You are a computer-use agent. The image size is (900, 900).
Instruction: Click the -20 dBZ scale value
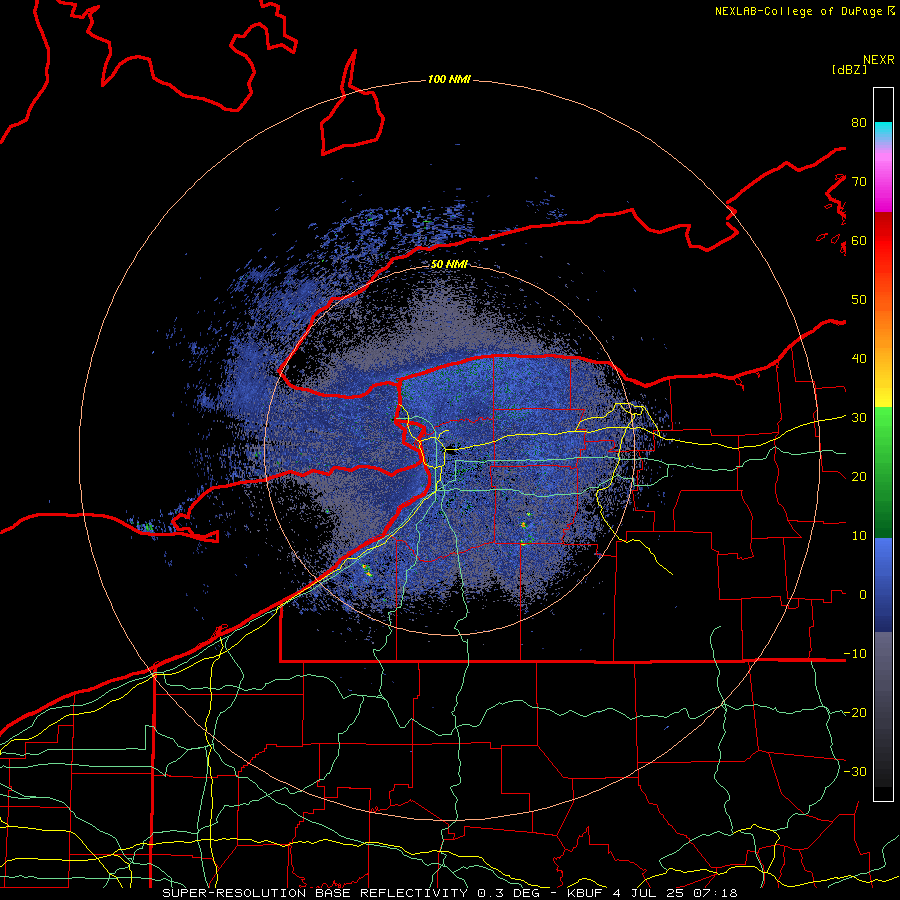point(855,713)
